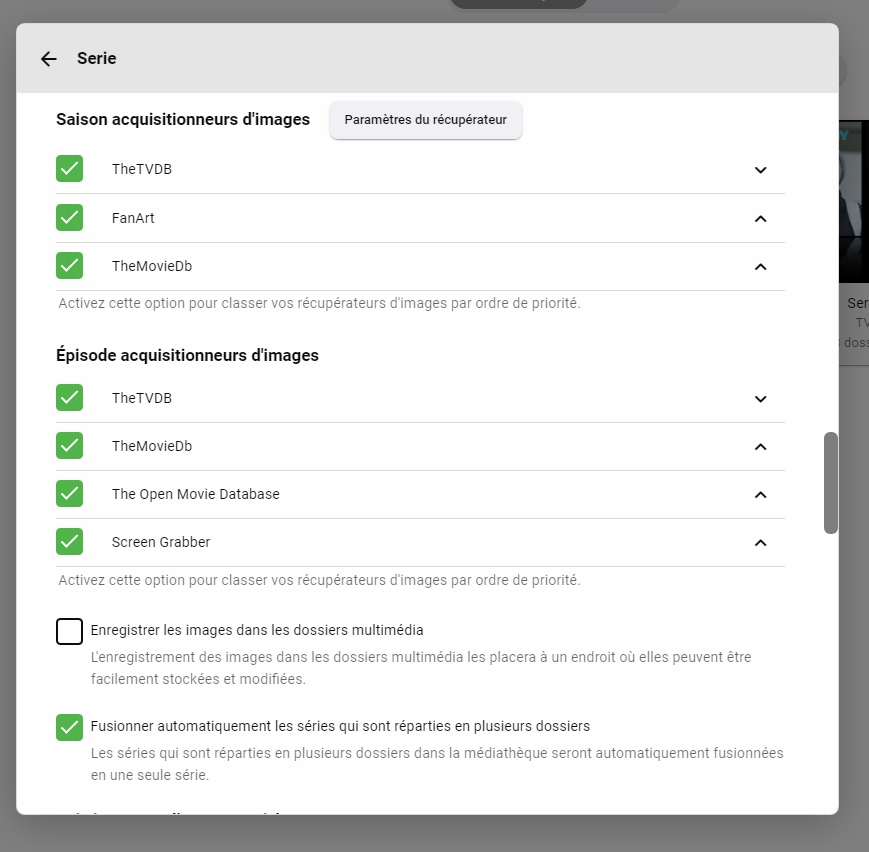
Task: Uncheck season TheTVDB image fetcher
Action: tap(70, 169)
